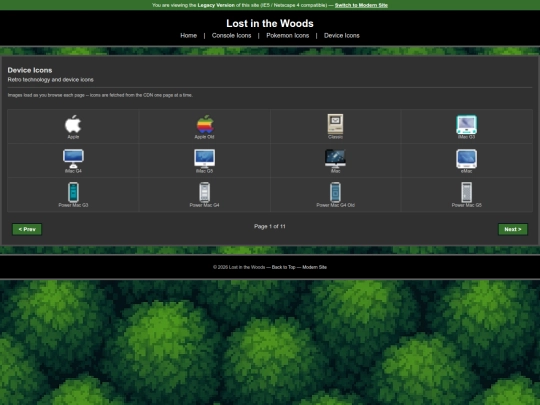Click the Lost in the Woods title
Viewport: 540px width, 405px height.
click(270, 23)
